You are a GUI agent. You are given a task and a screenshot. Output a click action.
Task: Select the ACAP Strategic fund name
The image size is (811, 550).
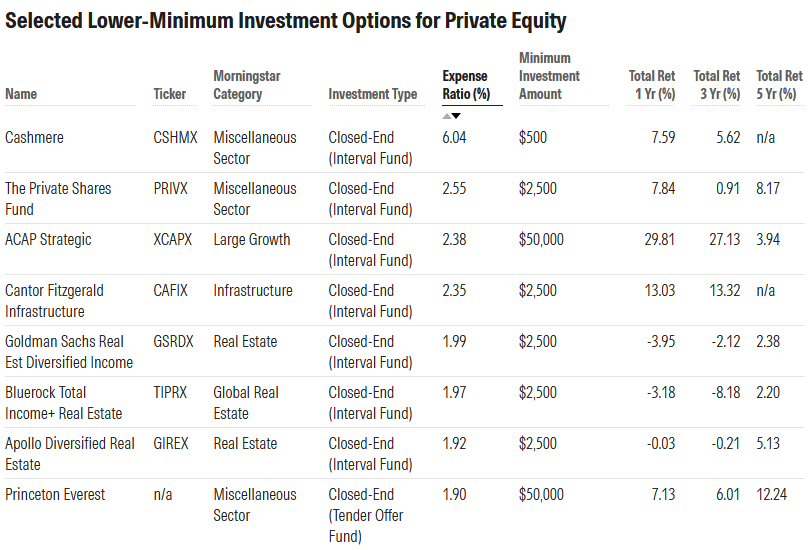coord(48,240)
